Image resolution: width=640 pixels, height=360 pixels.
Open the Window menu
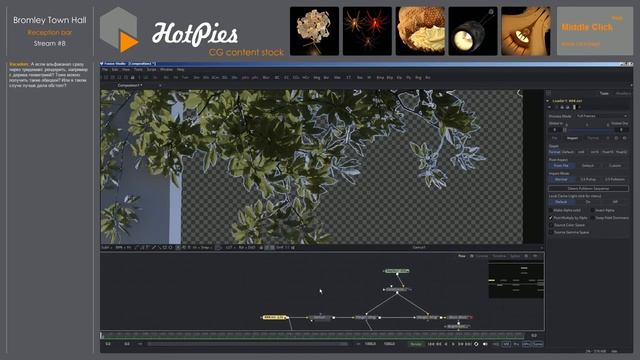click(166, 70)
